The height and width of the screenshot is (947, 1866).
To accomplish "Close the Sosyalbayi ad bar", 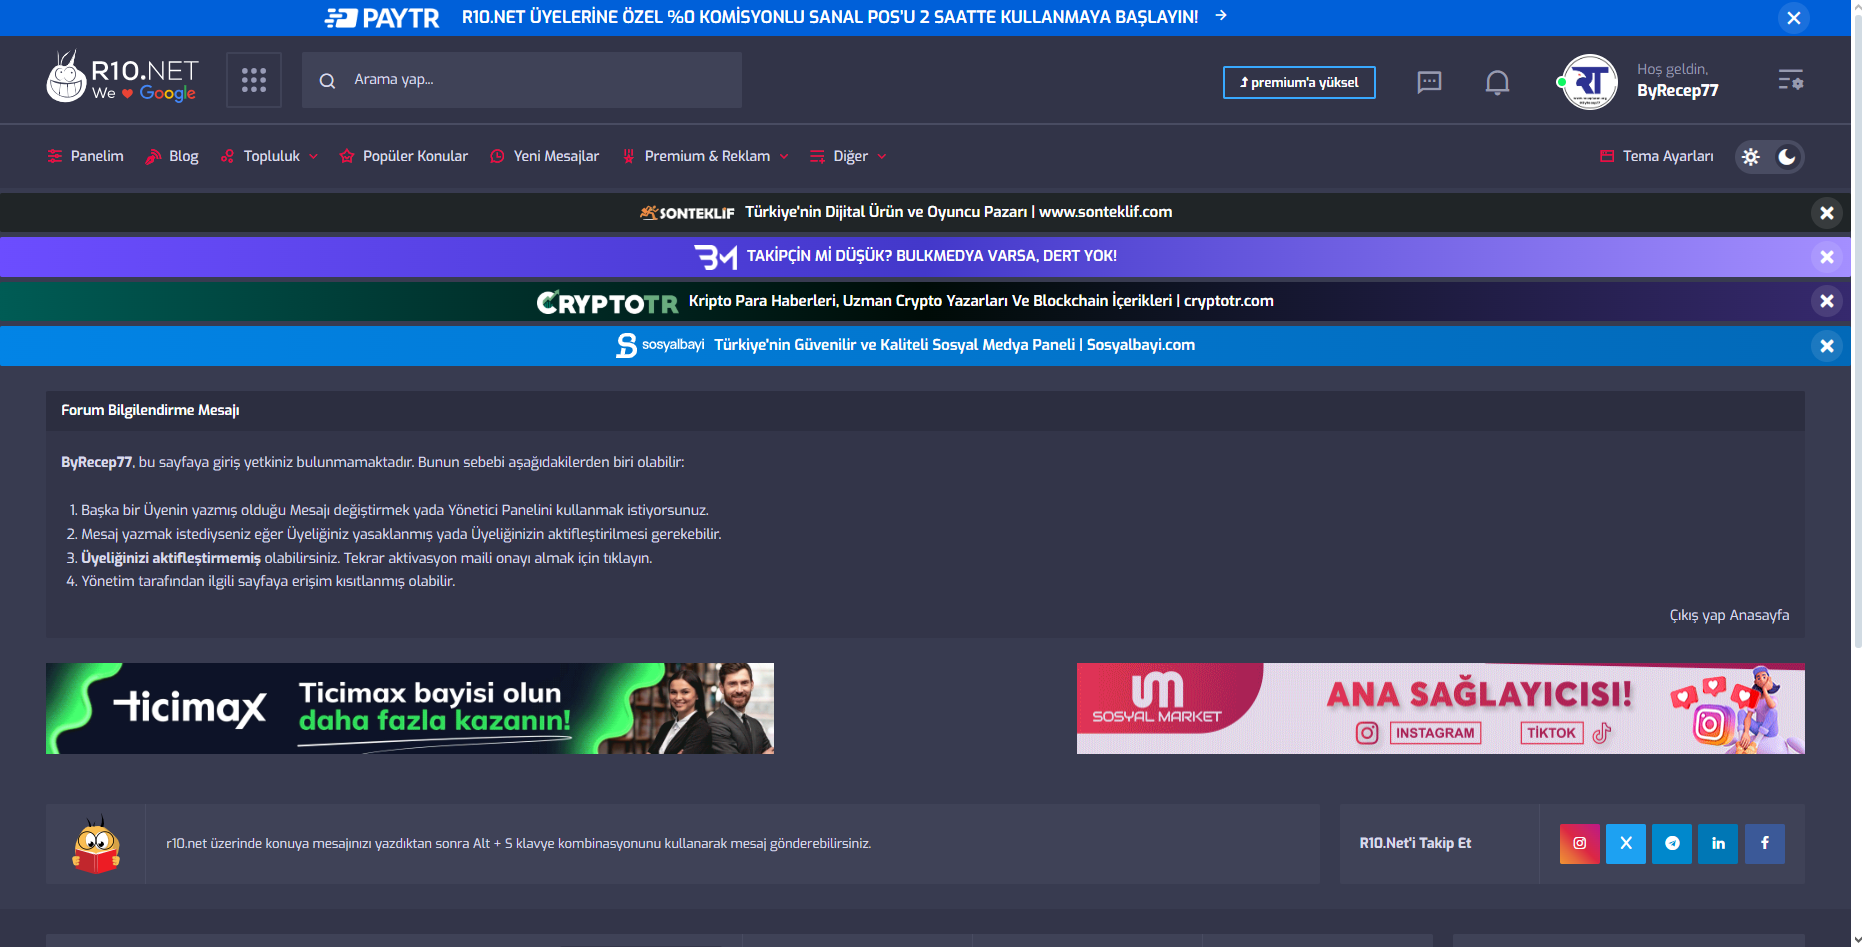I will point(1827,346).
